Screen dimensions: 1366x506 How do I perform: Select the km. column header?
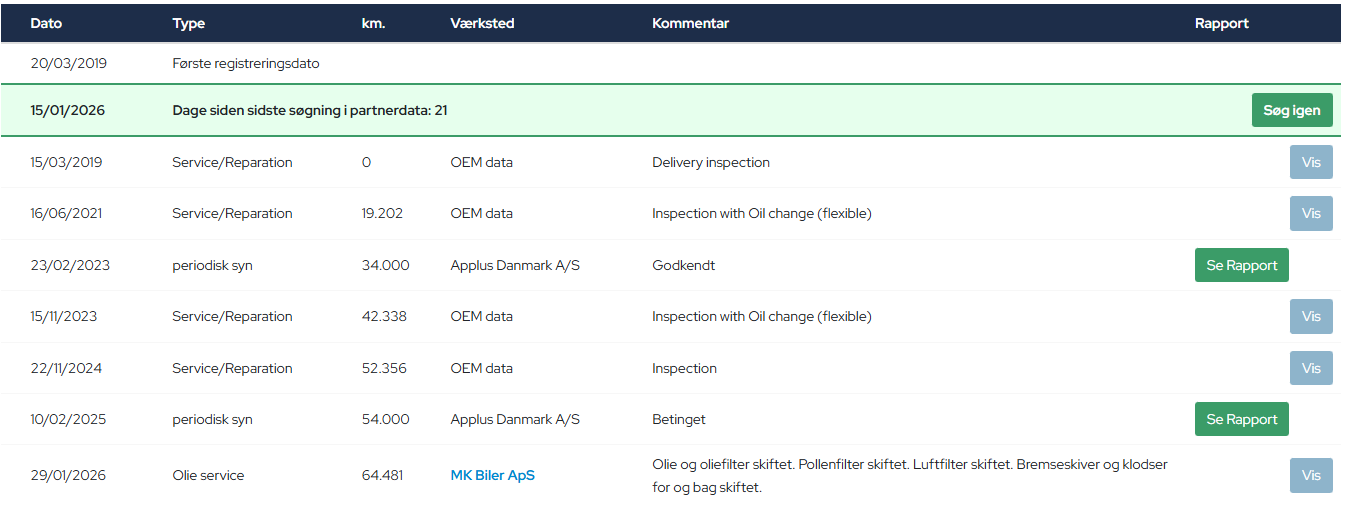coord(373,23)
